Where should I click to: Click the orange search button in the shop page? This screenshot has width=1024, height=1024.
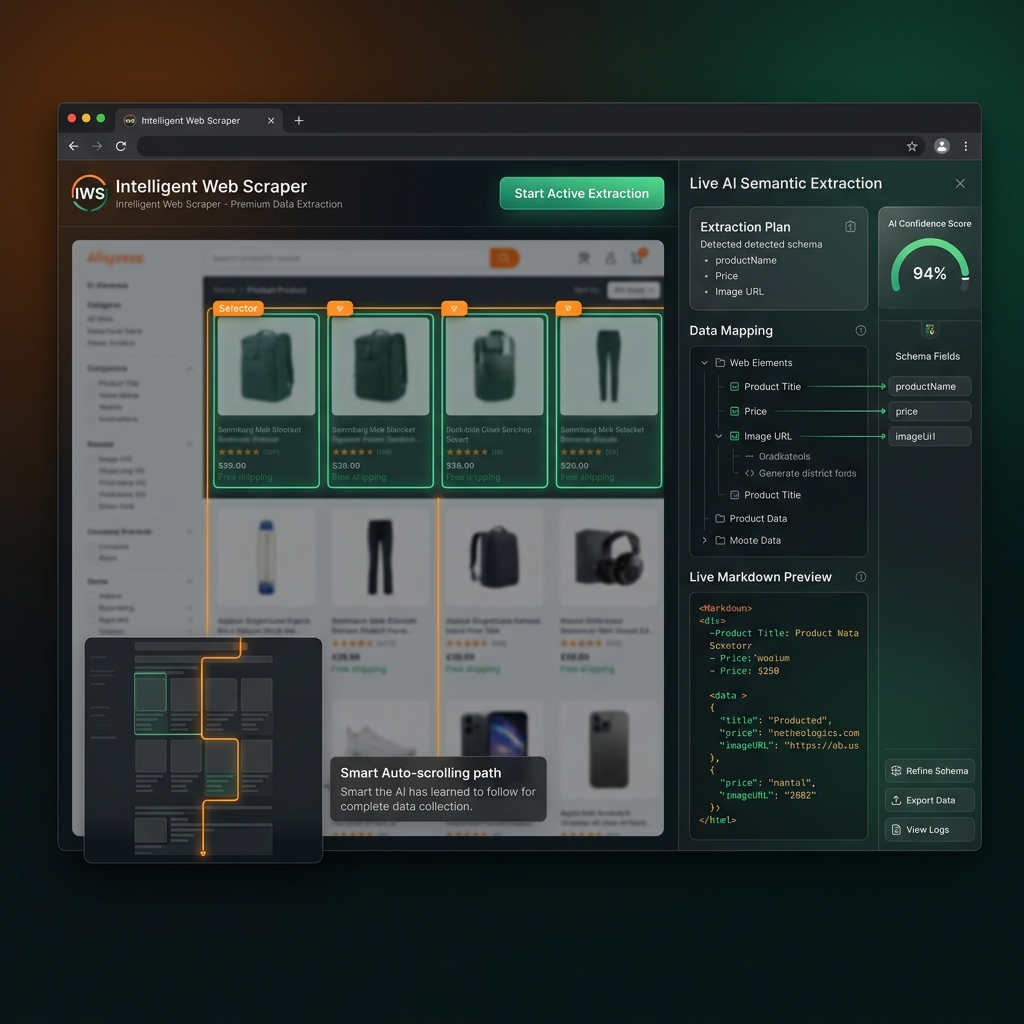(x=504, y=258)
